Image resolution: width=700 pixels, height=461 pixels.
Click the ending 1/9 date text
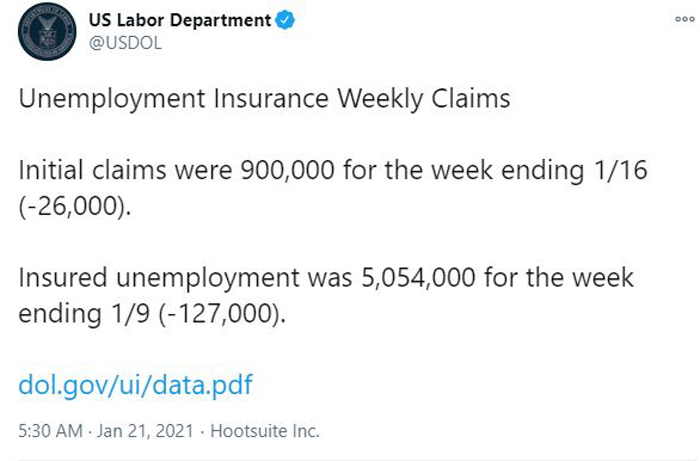pyautogui.click(x=84, y=314)
